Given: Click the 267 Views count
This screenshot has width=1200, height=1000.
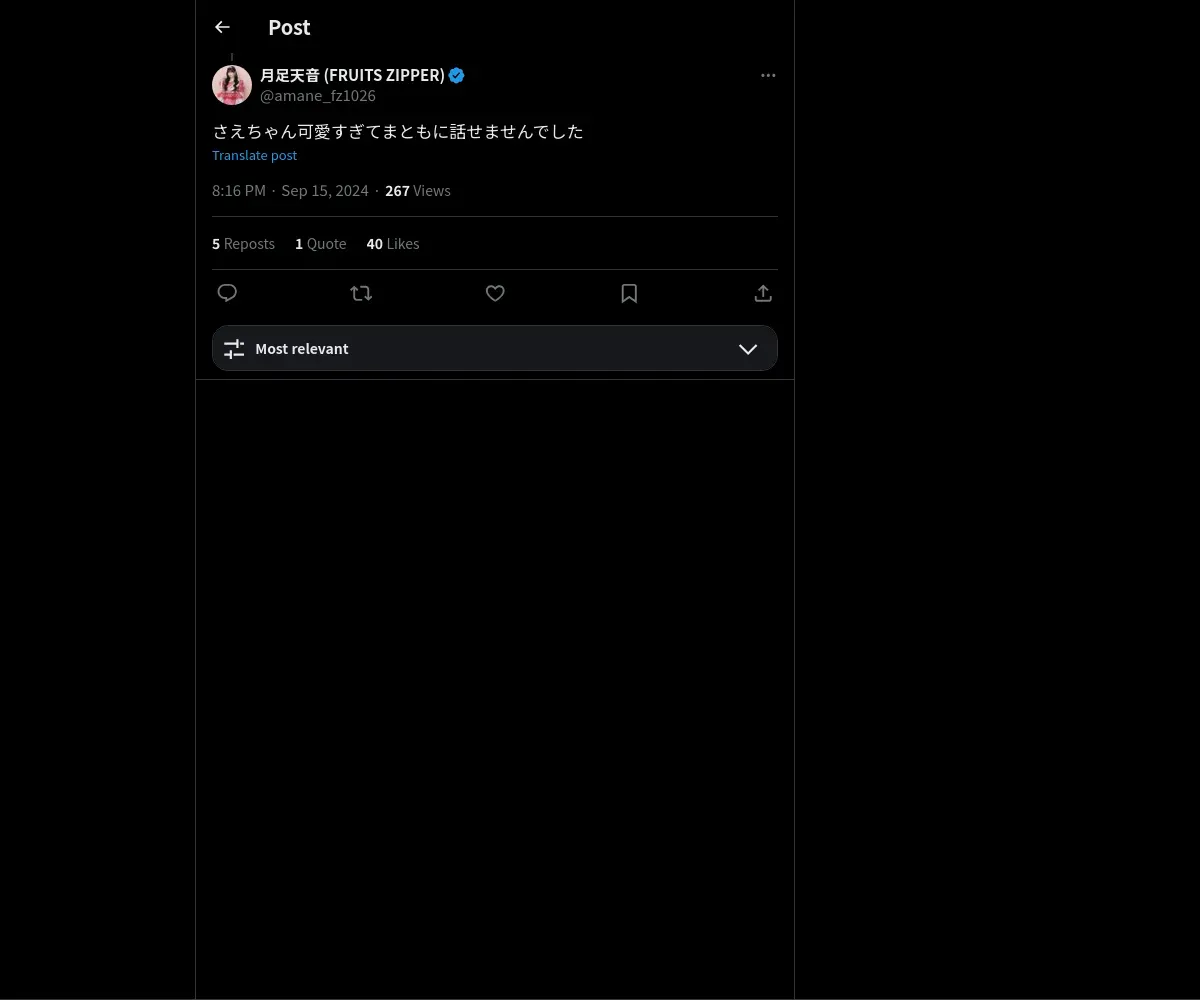Looking at the screenshot, I should tap(418, 191).
